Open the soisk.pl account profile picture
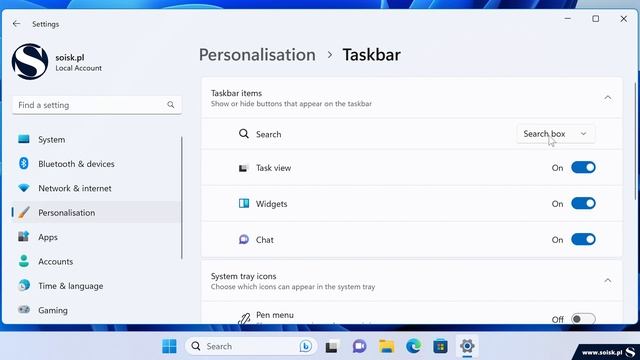Image resolution: width=640 pixels, height=360 pixels. point(30,62)
